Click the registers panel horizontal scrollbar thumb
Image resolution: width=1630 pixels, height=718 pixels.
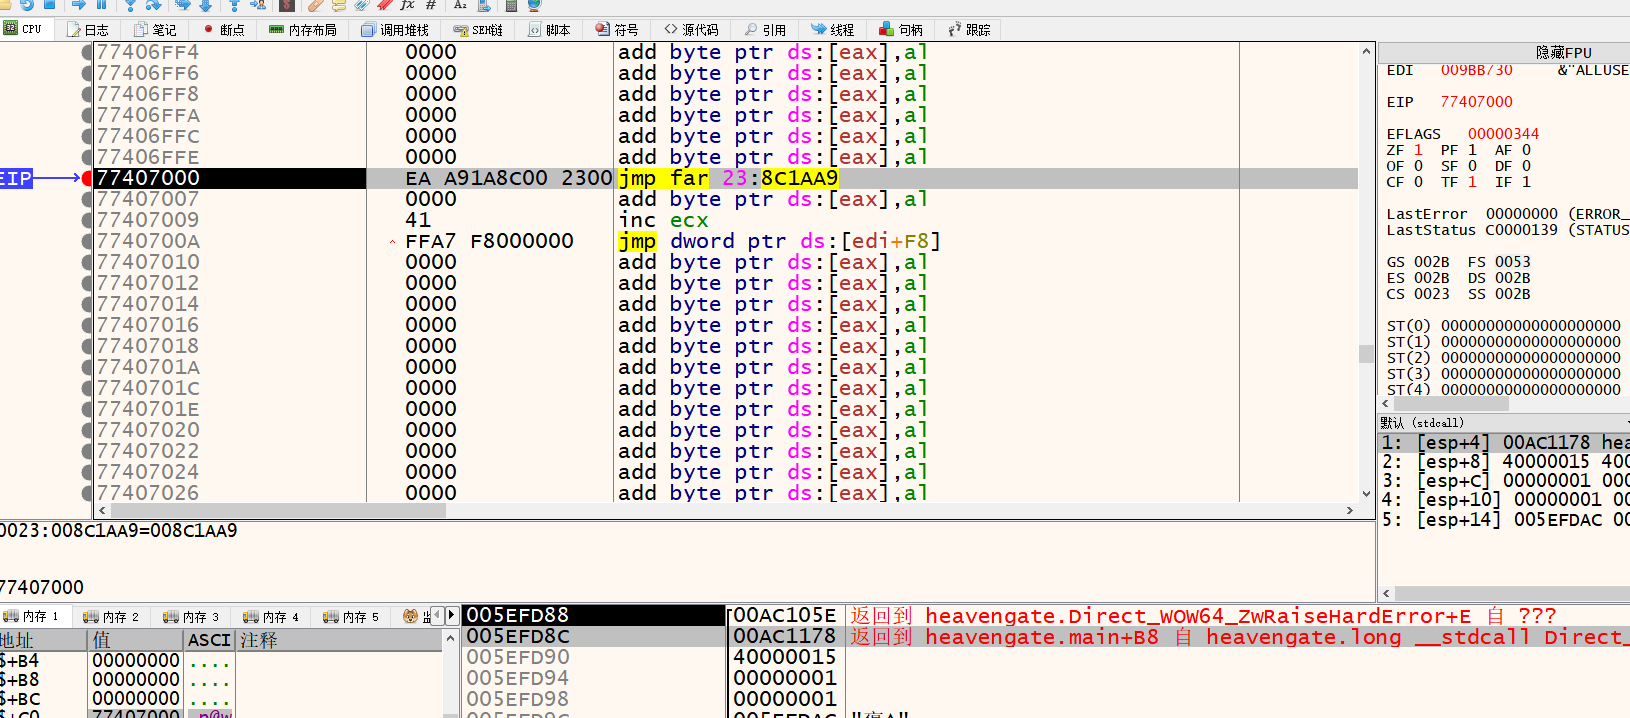(x=1453, y=404)
